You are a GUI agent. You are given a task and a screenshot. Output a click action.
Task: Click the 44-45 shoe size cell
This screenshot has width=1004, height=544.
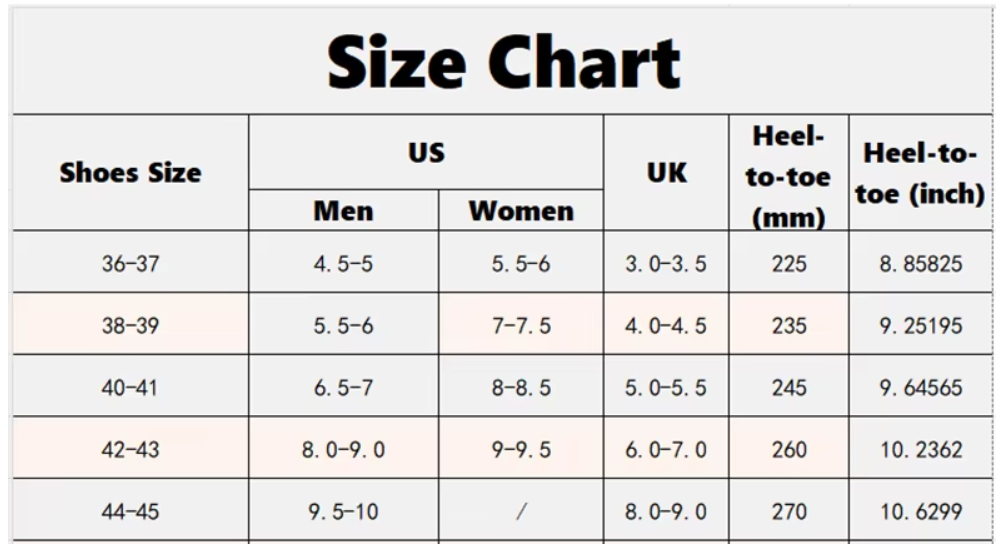point(130,512)
